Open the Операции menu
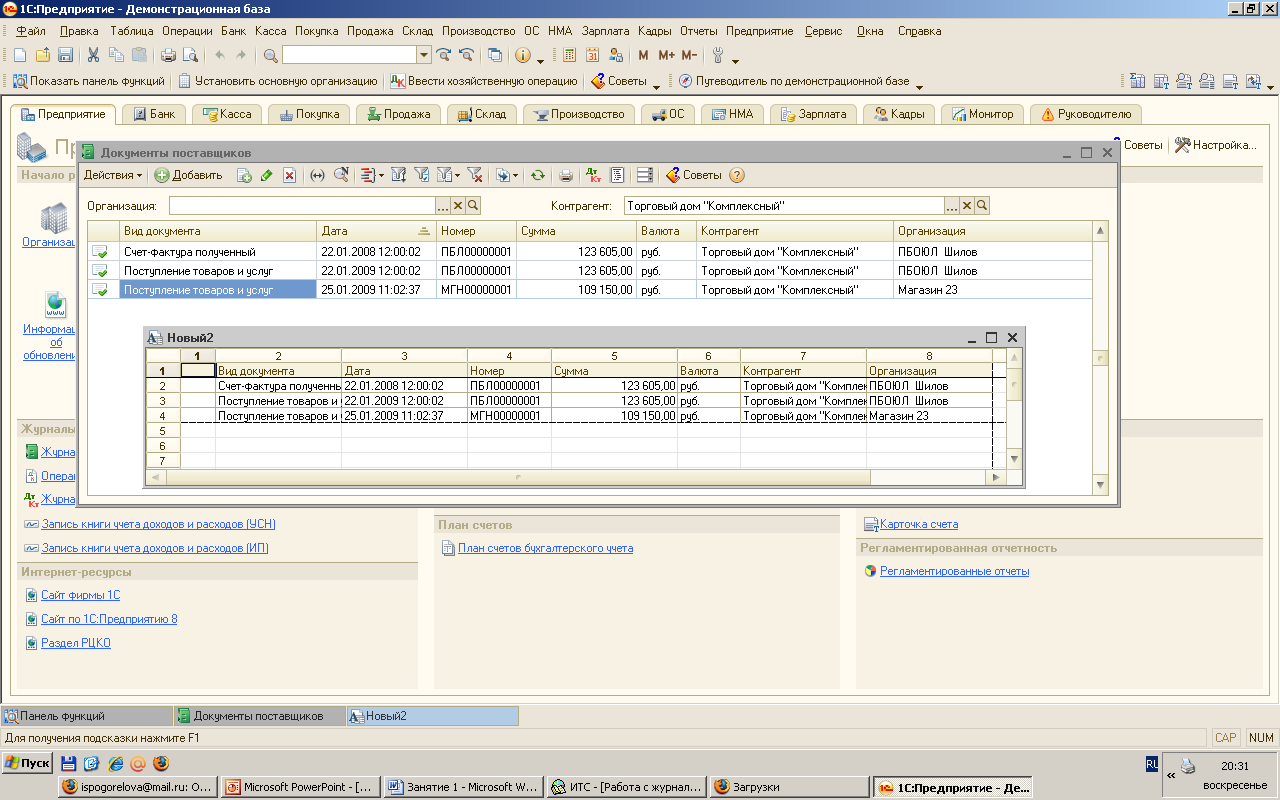Screen dimensions: 1280x800 187,31
